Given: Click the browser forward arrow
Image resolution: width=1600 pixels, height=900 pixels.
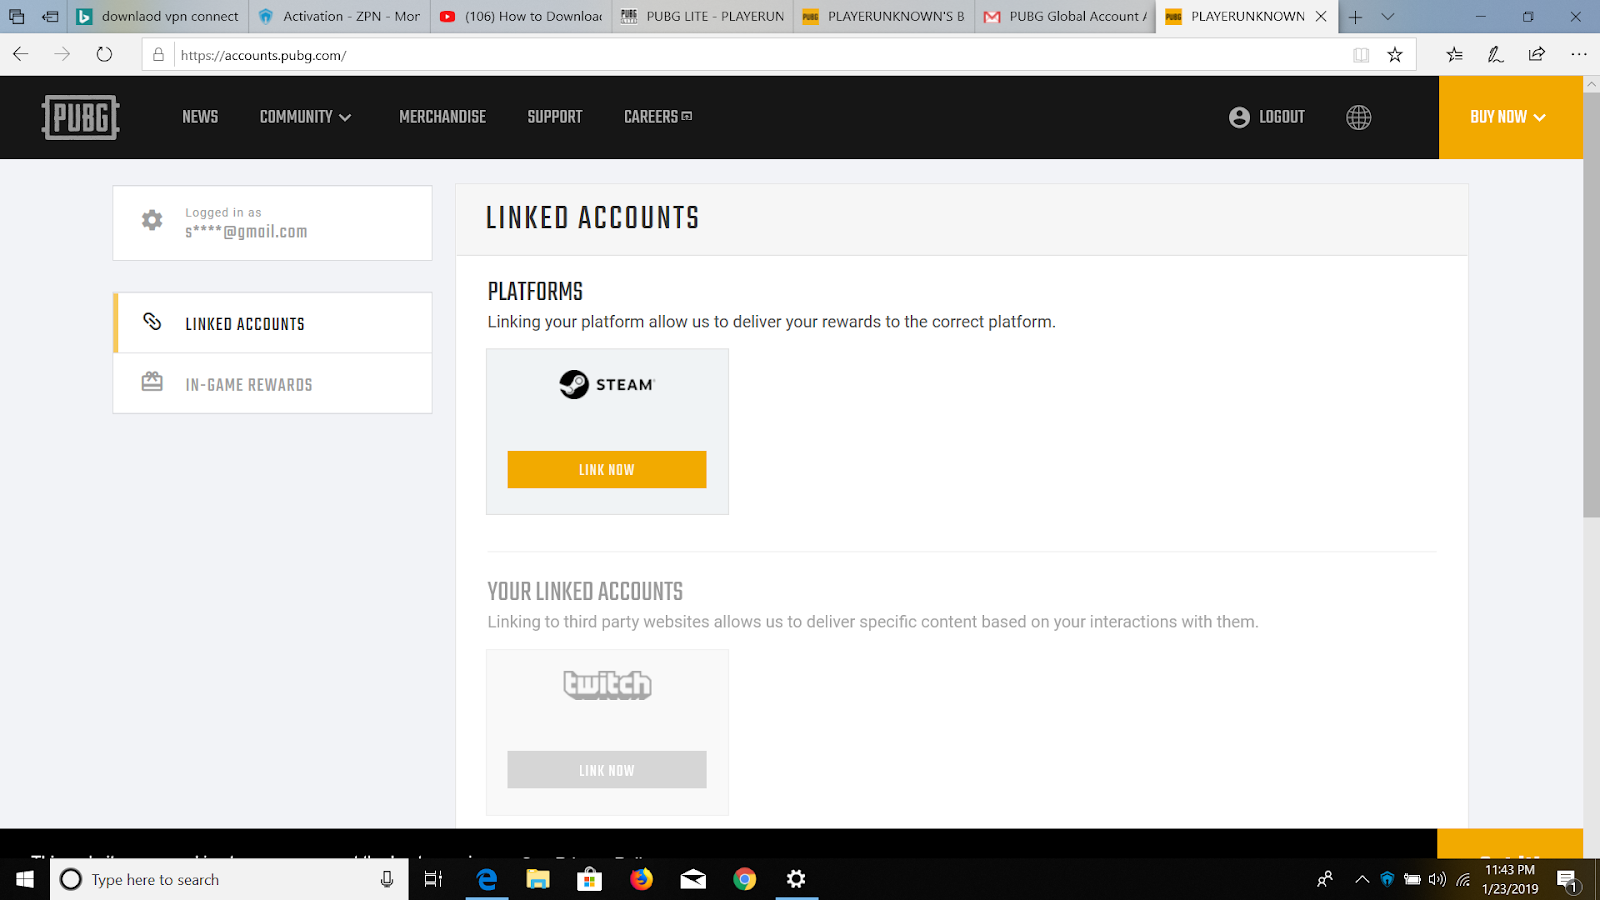Looking at the screenshot, I should tap(62, 54).
